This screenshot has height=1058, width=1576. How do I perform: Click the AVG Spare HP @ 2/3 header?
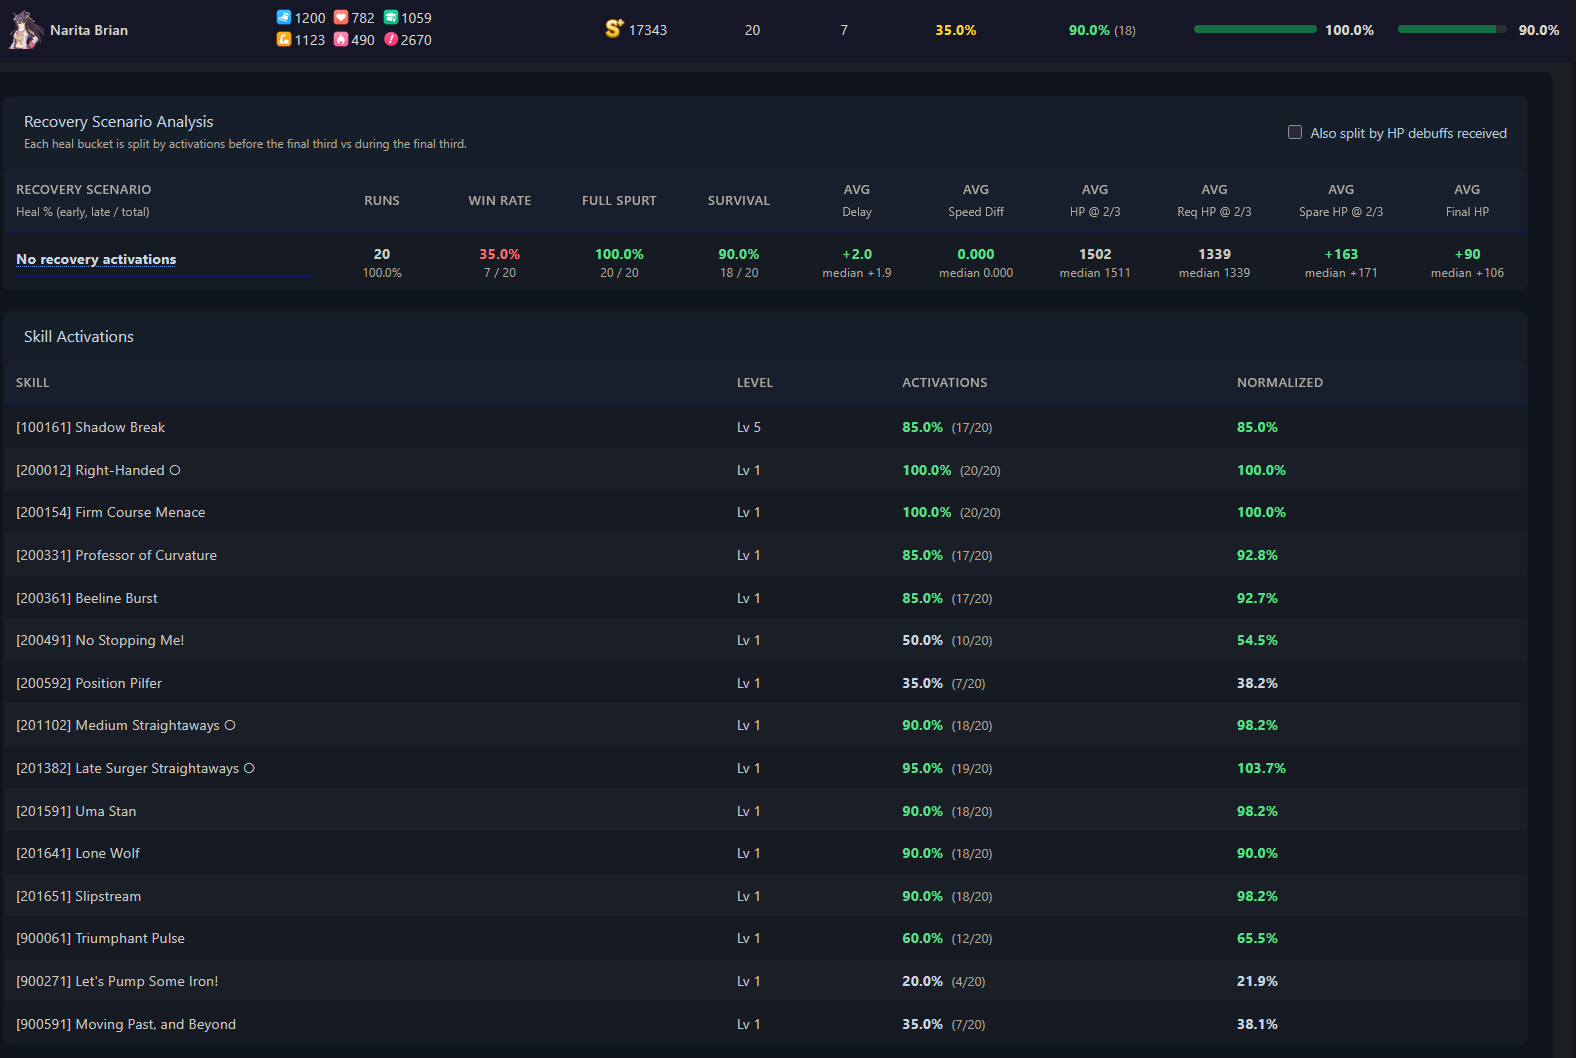coord(1341,200)
